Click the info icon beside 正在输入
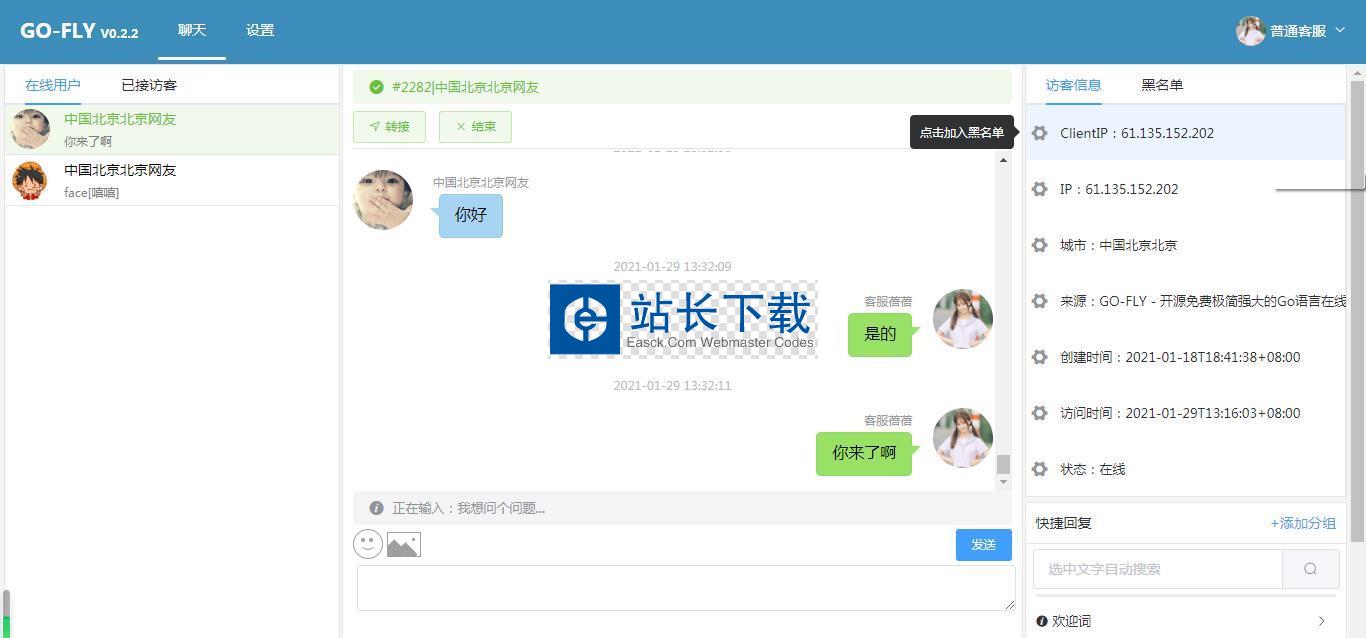The height and width of the screenshot is (638, 1366). click(376, 508)
